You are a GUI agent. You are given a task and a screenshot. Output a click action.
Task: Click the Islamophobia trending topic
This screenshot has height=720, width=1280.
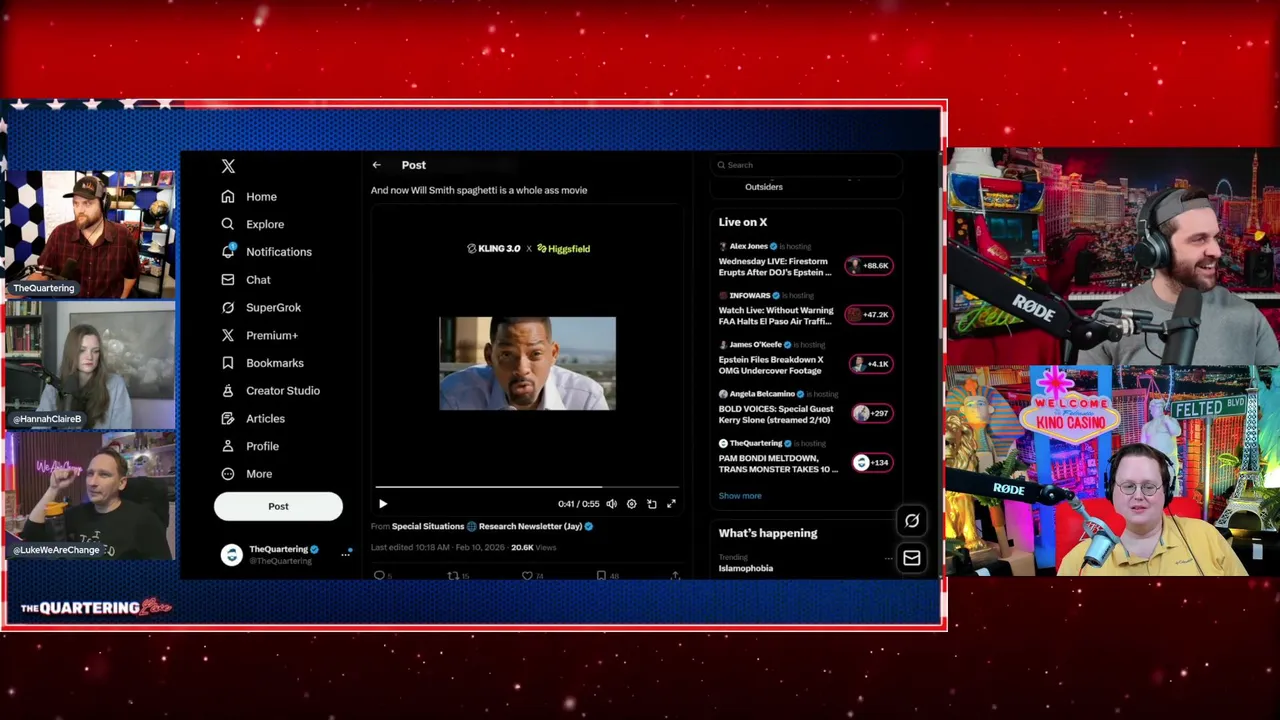click(745, 568)
